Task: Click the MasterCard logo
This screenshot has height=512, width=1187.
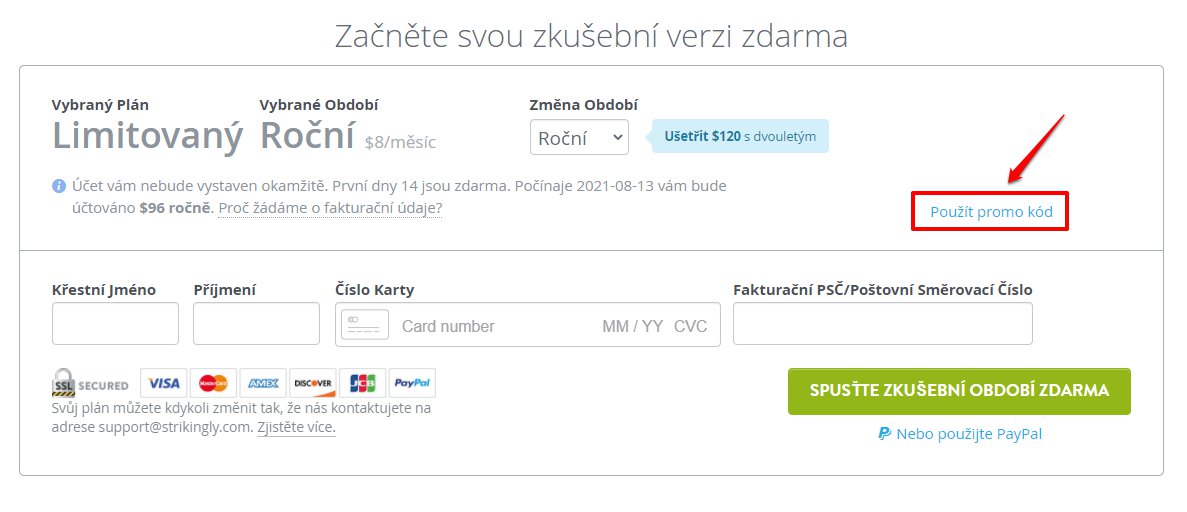Action: [x=213, y=383]
